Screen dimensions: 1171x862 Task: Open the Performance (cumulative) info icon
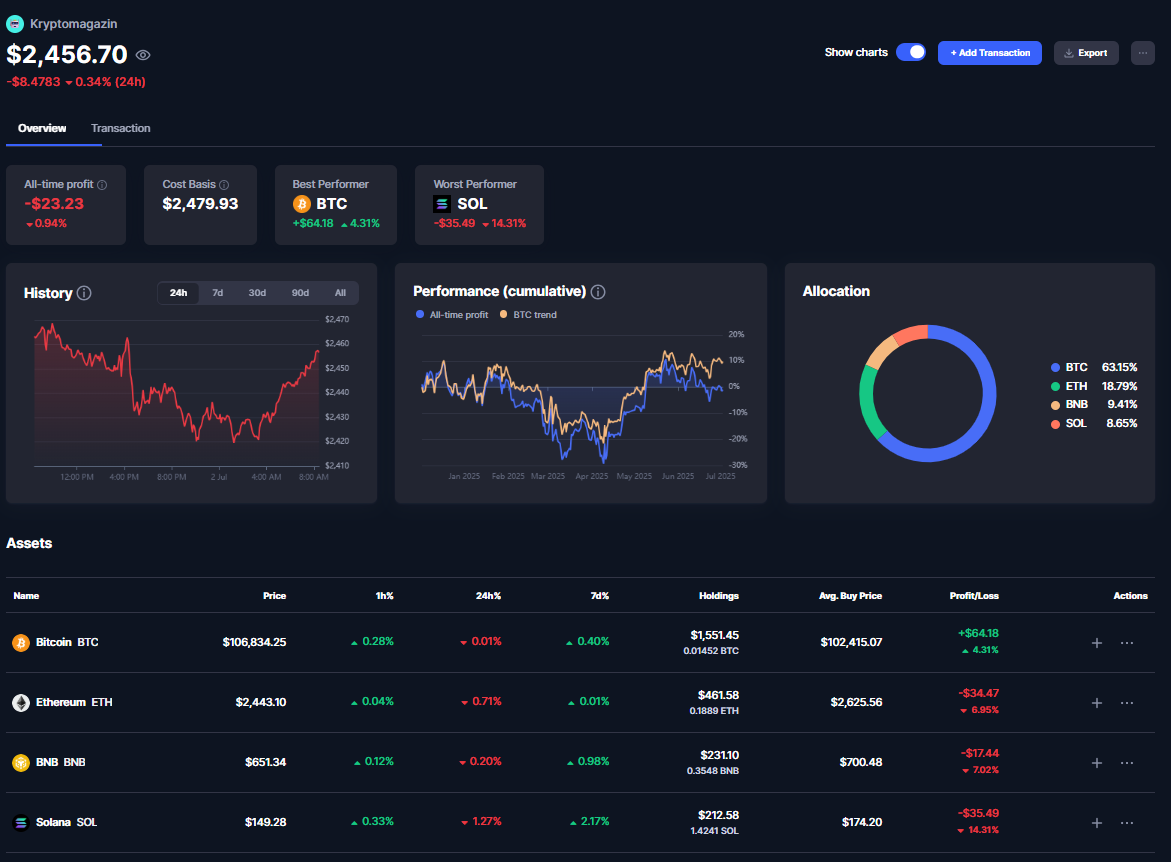[x=598, y=292]
